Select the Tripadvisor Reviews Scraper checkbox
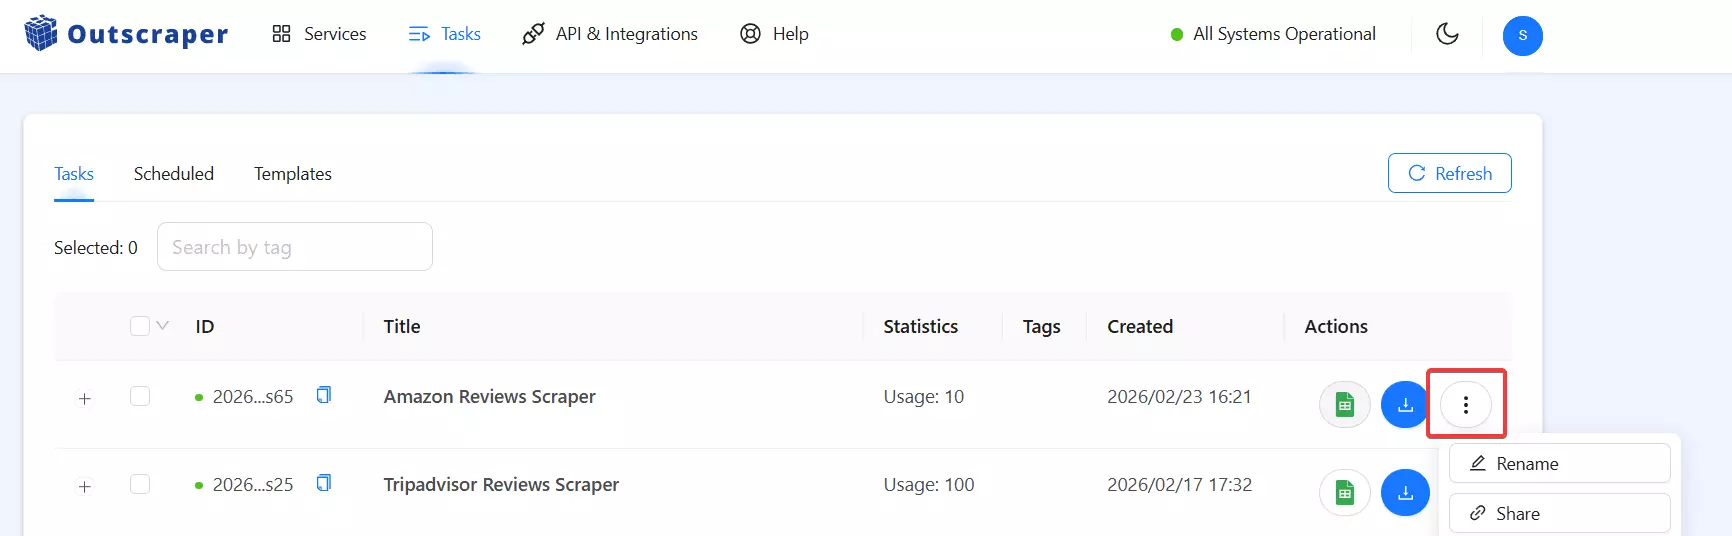The image size is (1732, 536). click(x=140, y=485)
